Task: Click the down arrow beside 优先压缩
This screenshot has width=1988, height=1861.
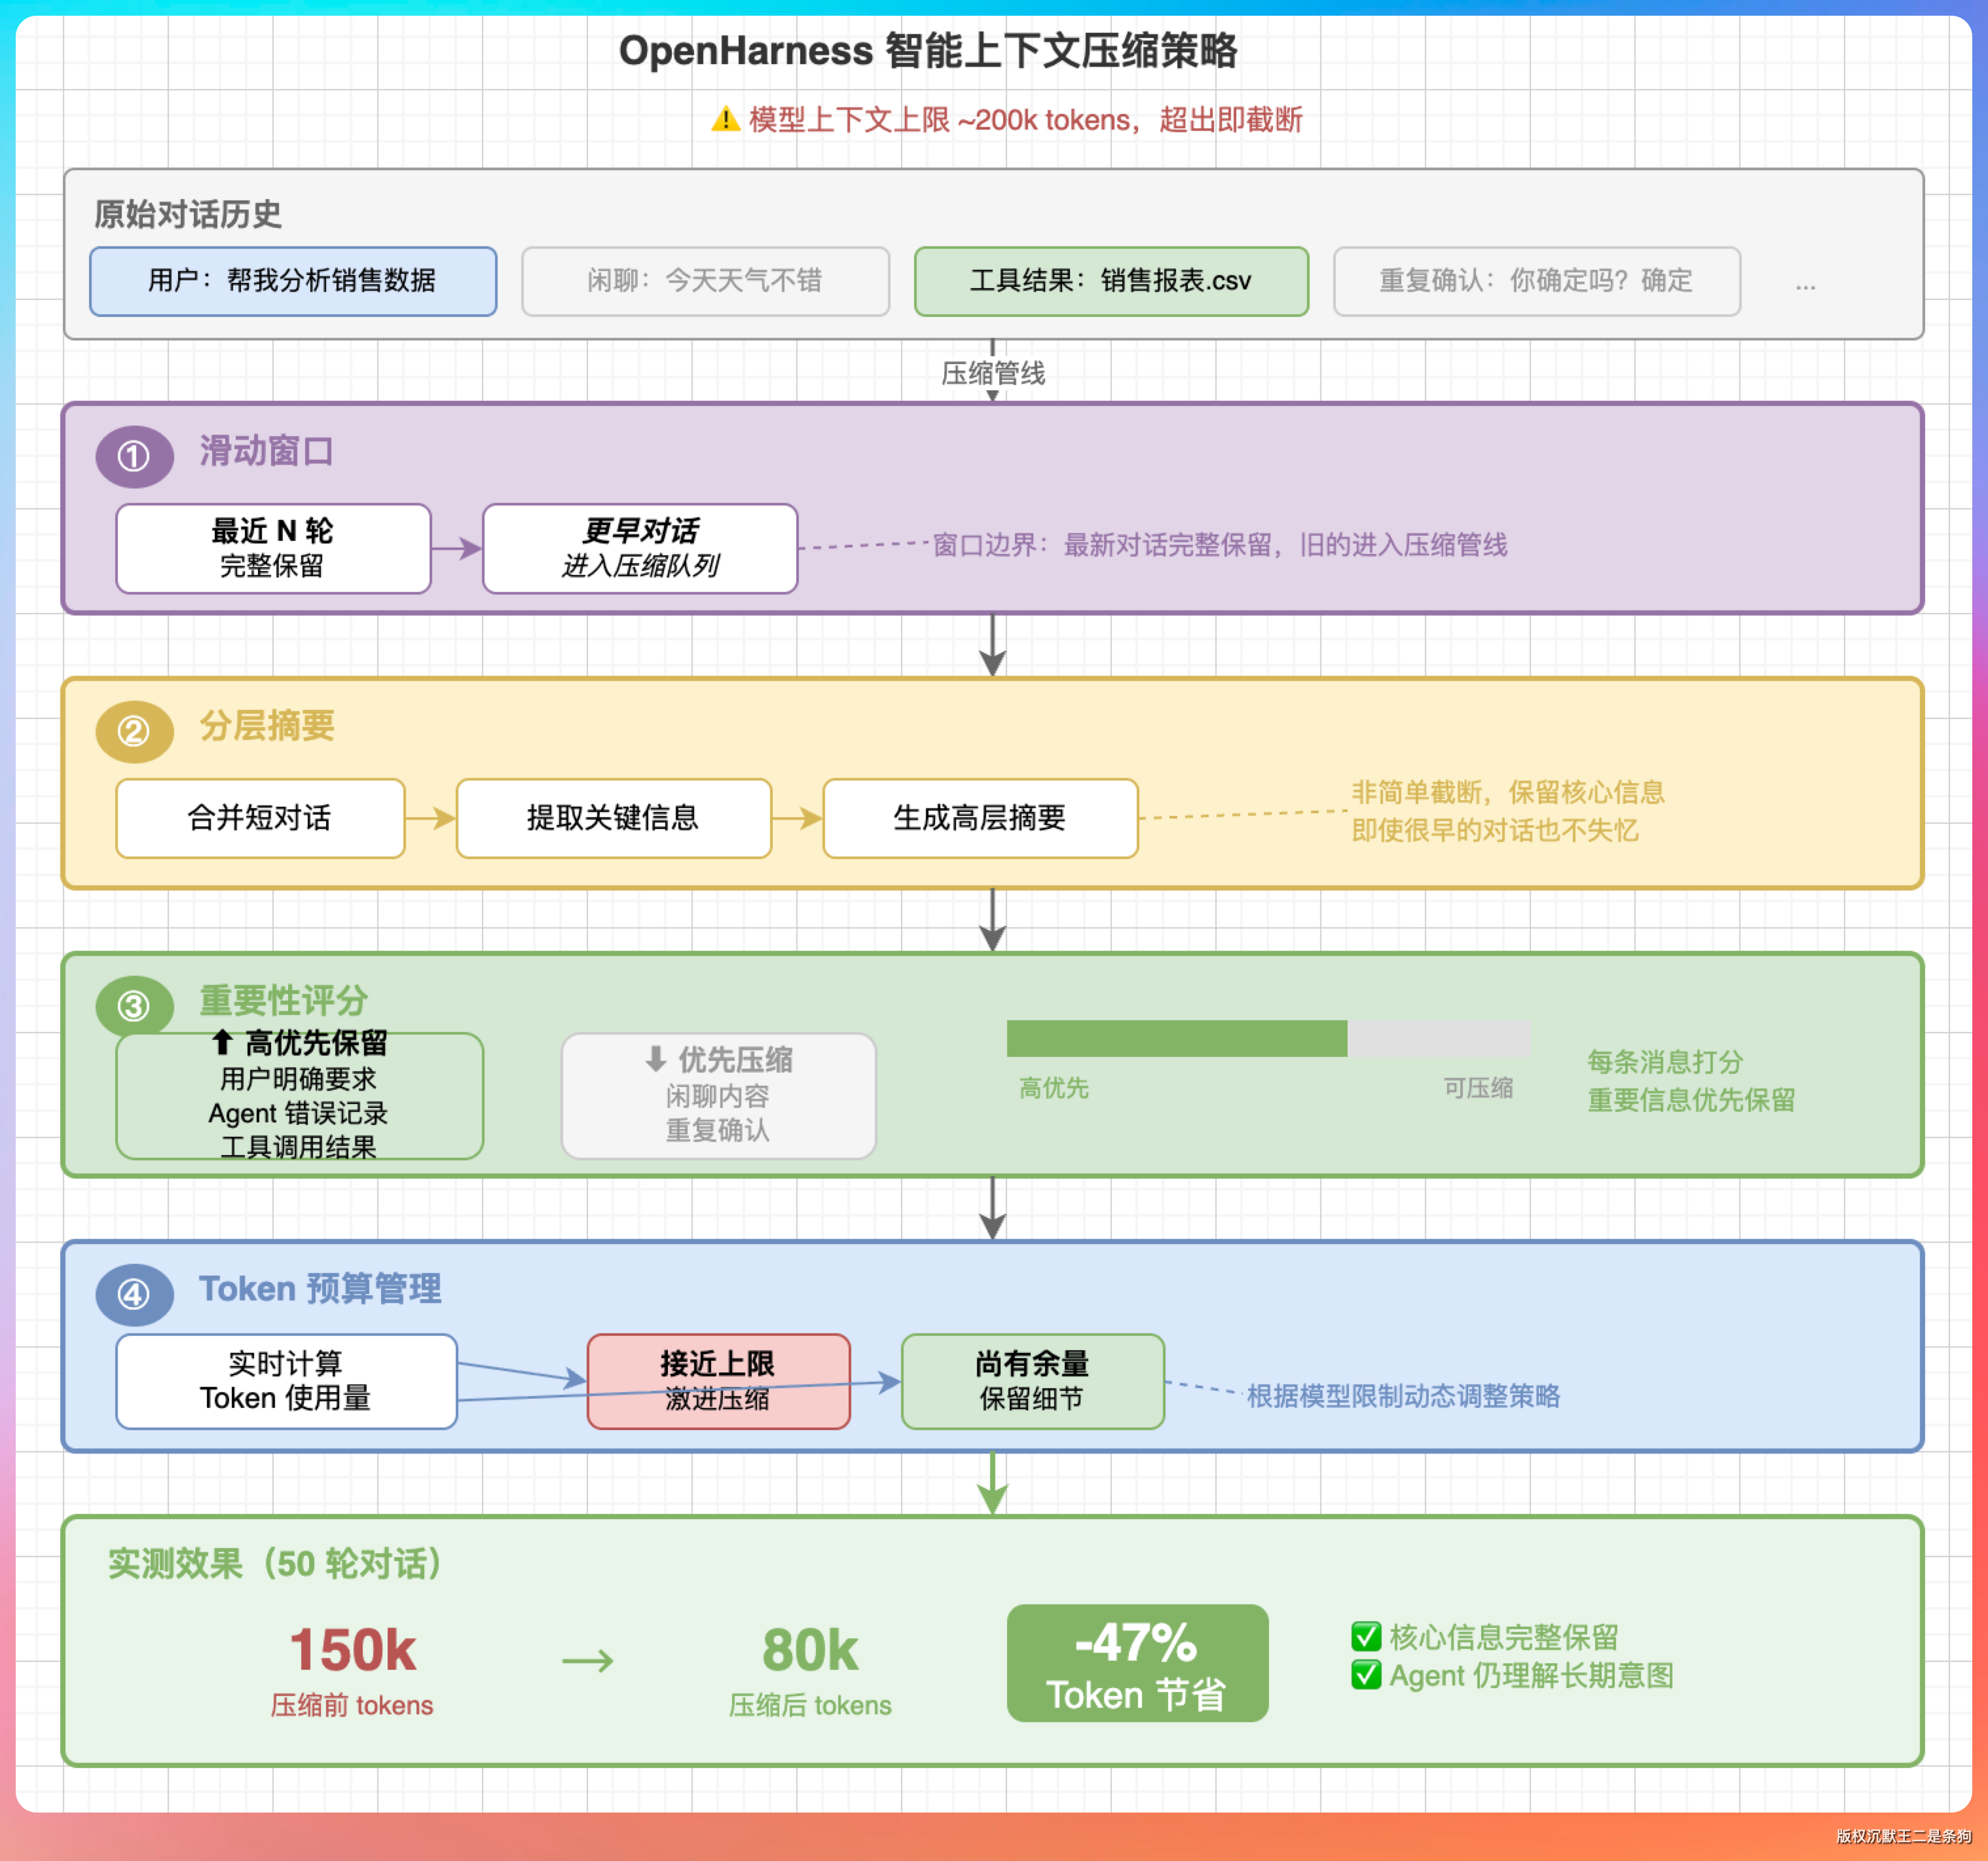Action: click(x=656, y=1059)
